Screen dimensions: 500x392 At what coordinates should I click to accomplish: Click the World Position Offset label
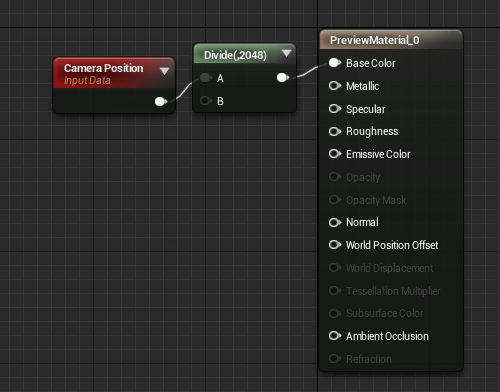[392, 245]
